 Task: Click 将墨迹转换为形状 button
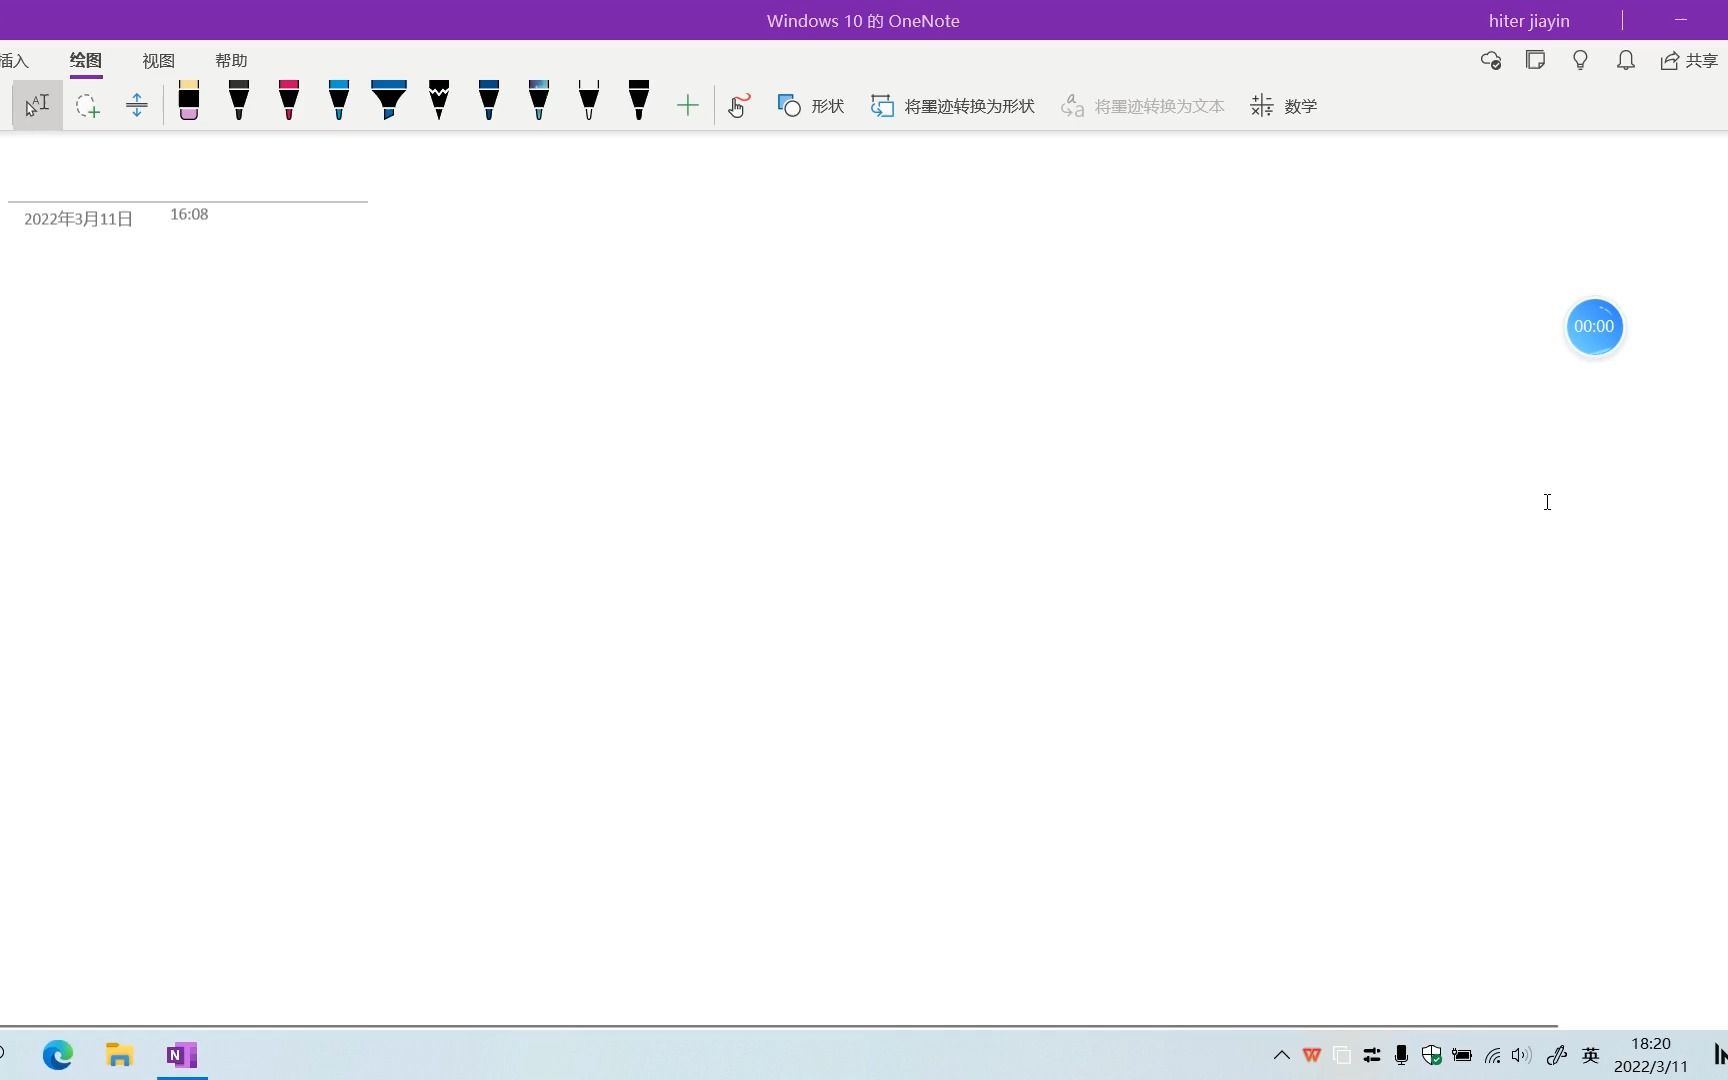952,105
